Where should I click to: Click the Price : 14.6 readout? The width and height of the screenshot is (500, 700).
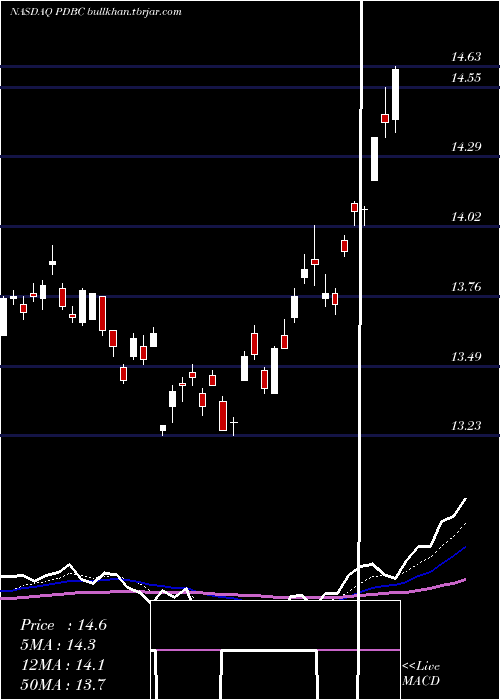[x=63, y=625]
